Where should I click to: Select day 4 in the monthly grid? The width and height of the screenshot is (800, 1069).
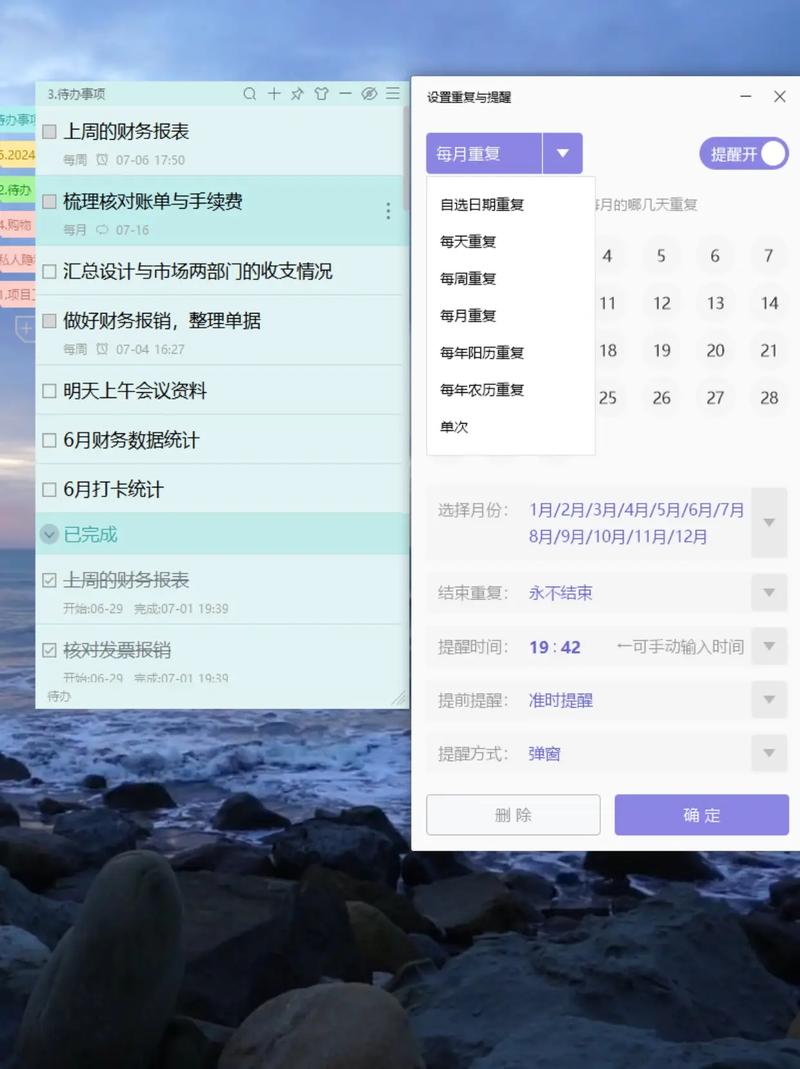coord(607,256)
